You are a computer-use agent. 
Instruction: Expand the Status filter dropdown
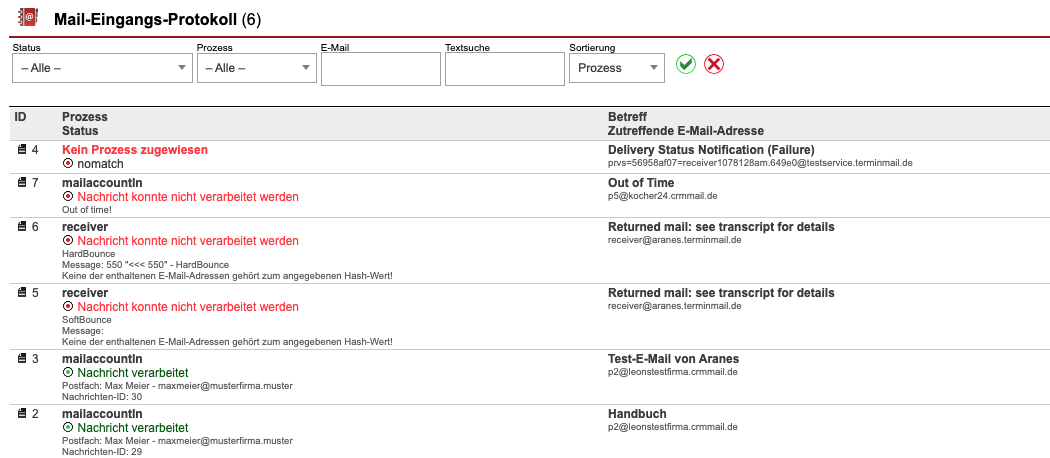click(102, 68)
